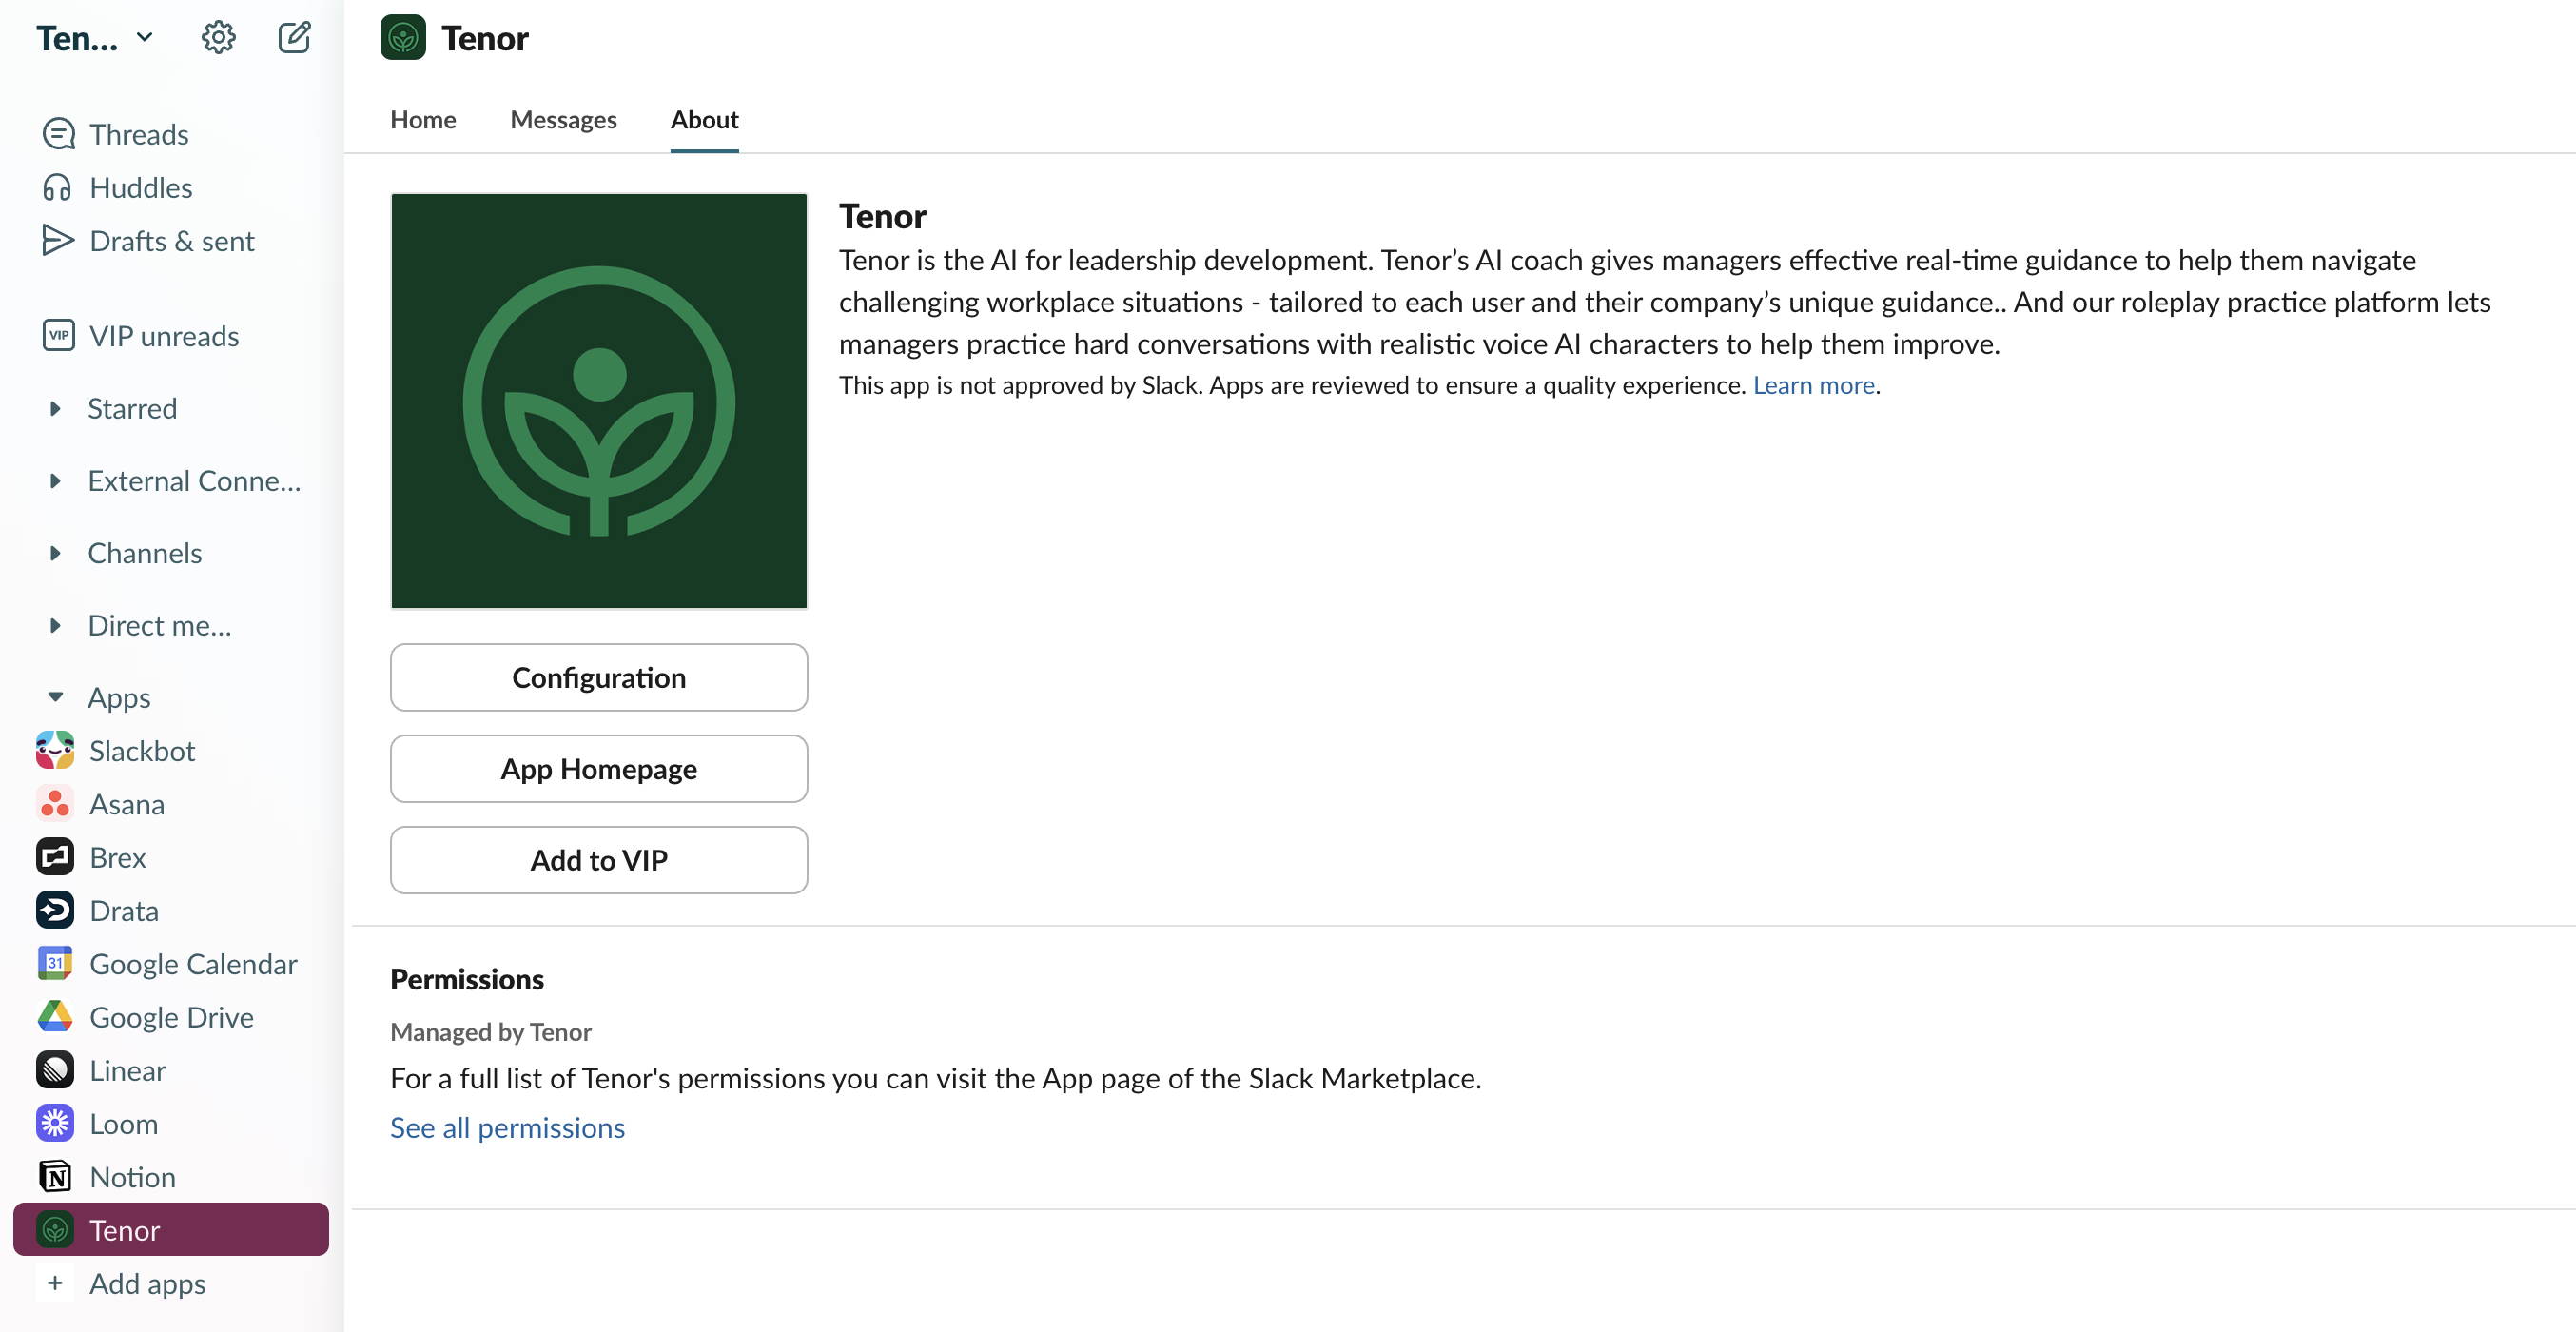Open the Brex app icon
The image size is (2576, 1332).
coord(55,857)
